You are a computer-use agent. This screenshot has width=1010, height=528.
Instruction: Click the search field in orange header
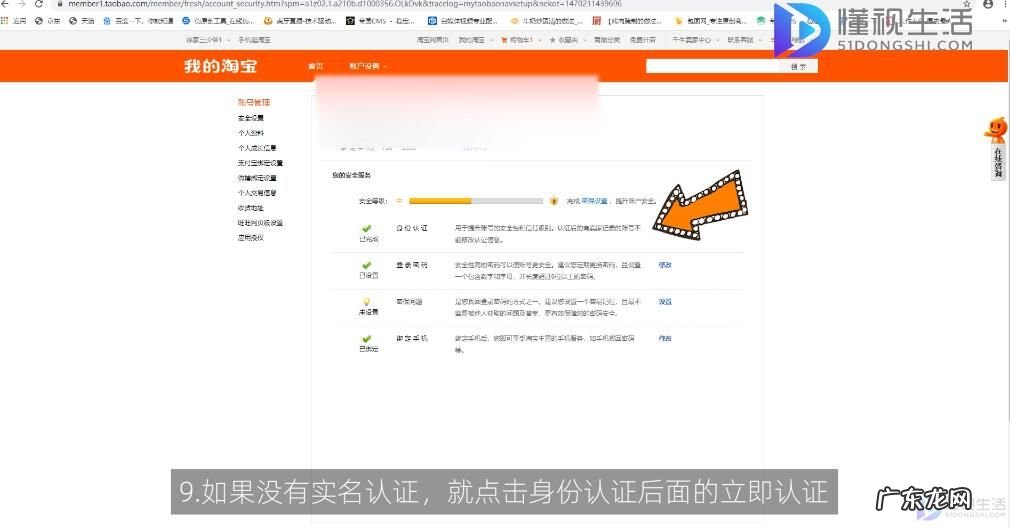pos(713,66)
